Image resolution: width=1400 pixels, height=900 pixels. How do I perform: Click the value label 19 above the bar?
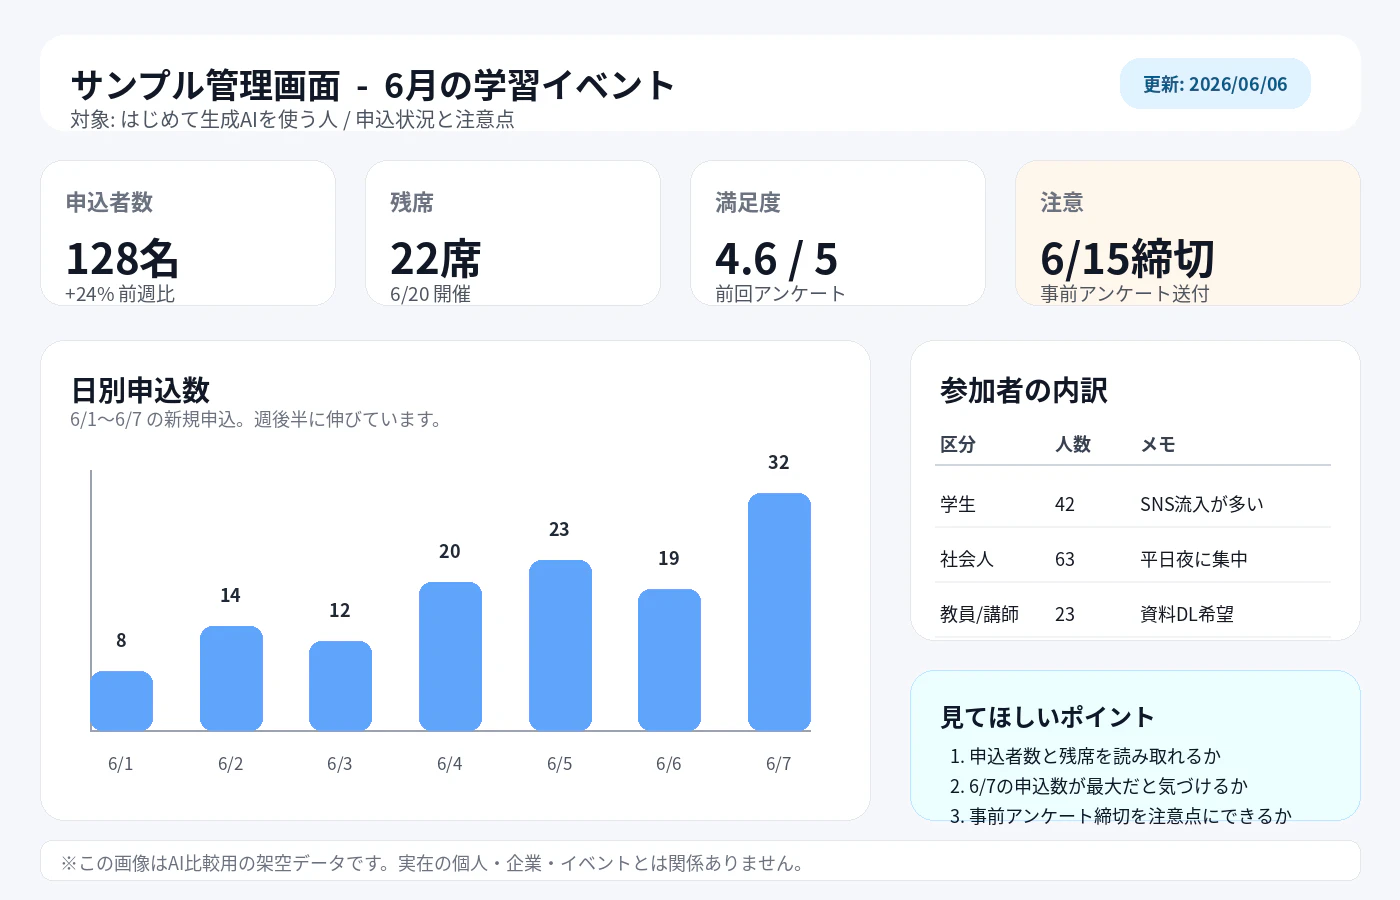[x=669, y=558]
